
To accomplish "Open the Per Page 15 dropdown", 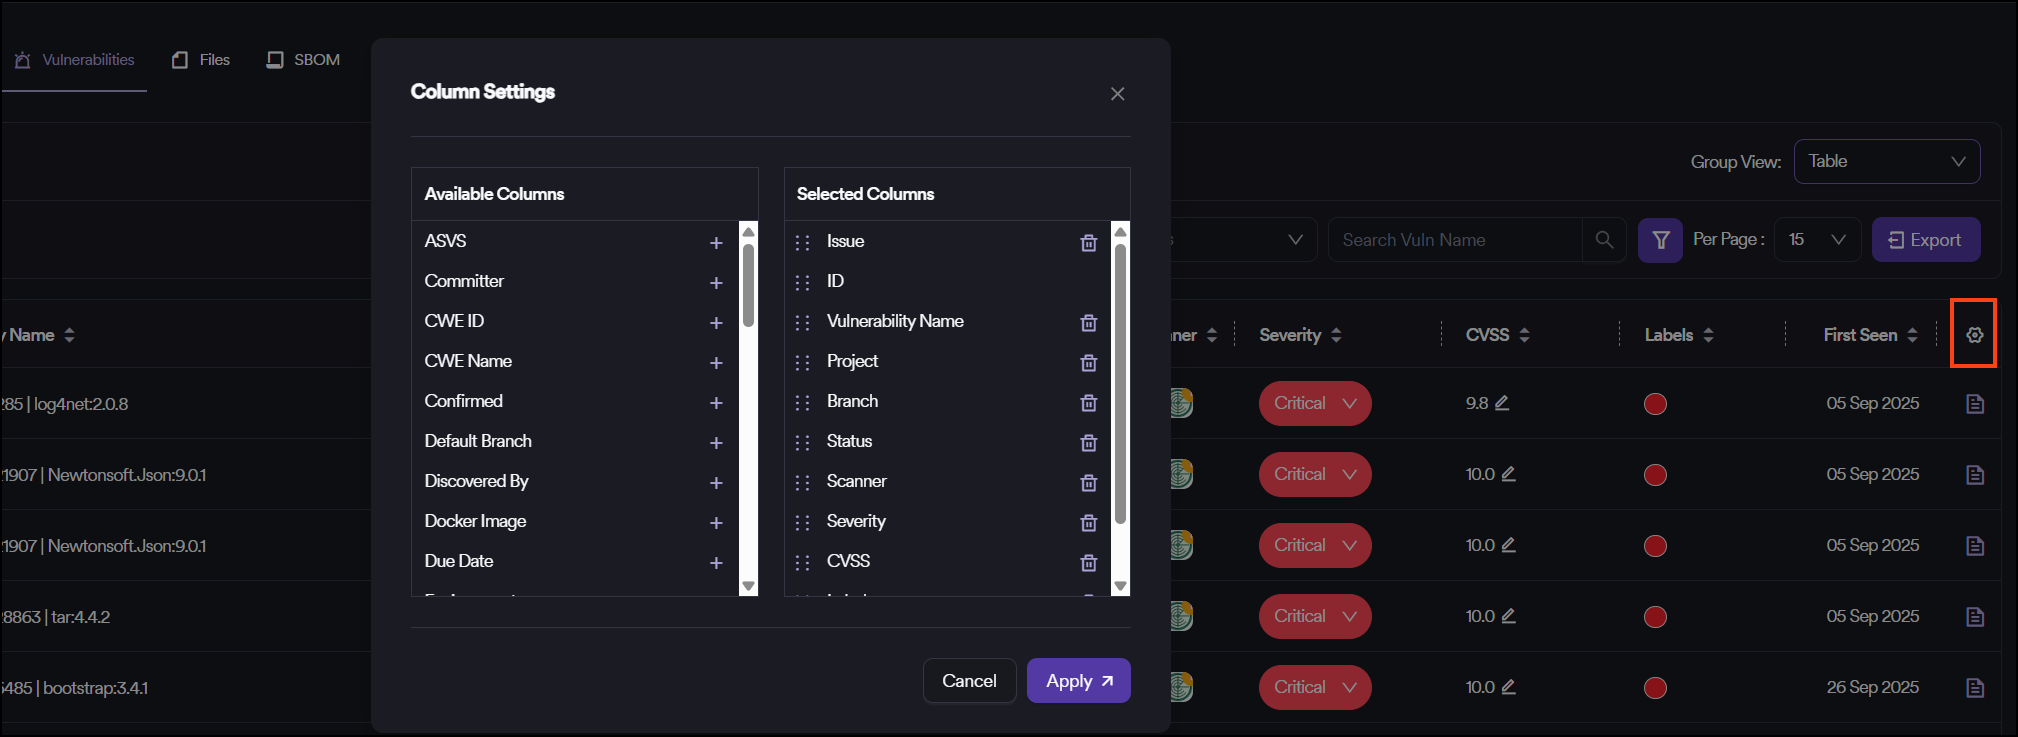I will point(1817,240).
